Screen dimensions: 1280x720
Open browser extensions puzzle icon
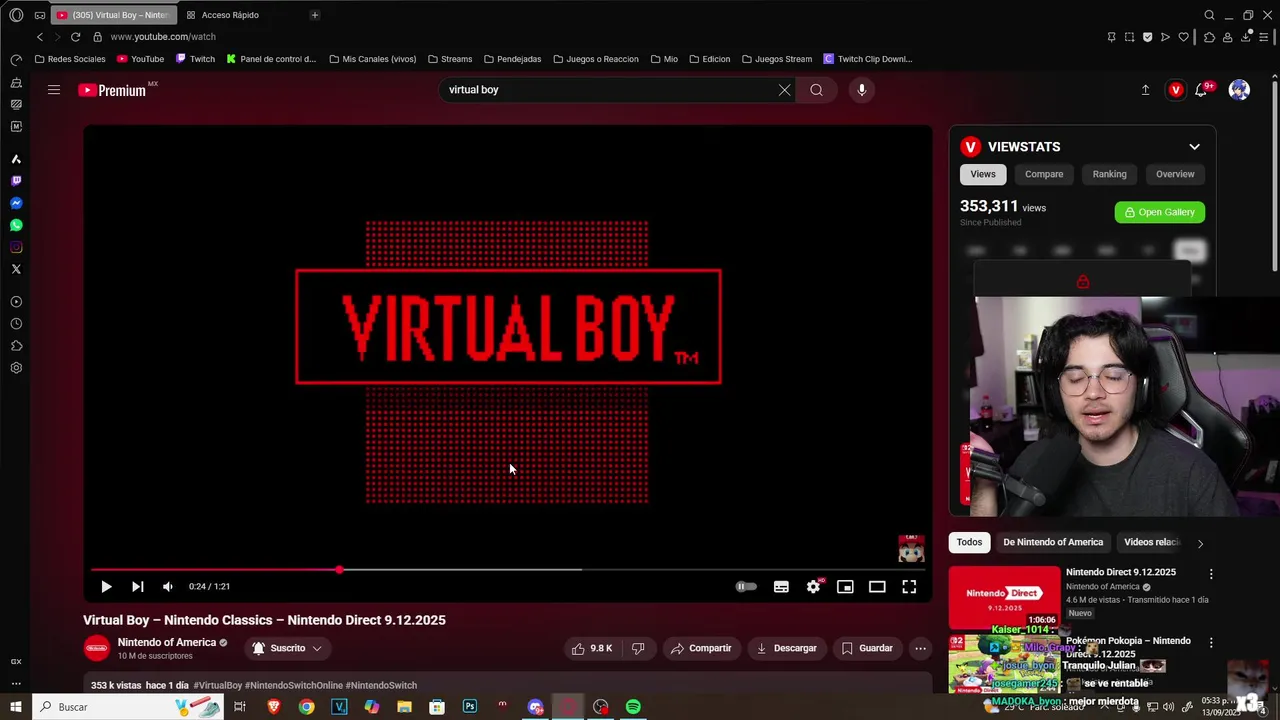click(1209, 37)
